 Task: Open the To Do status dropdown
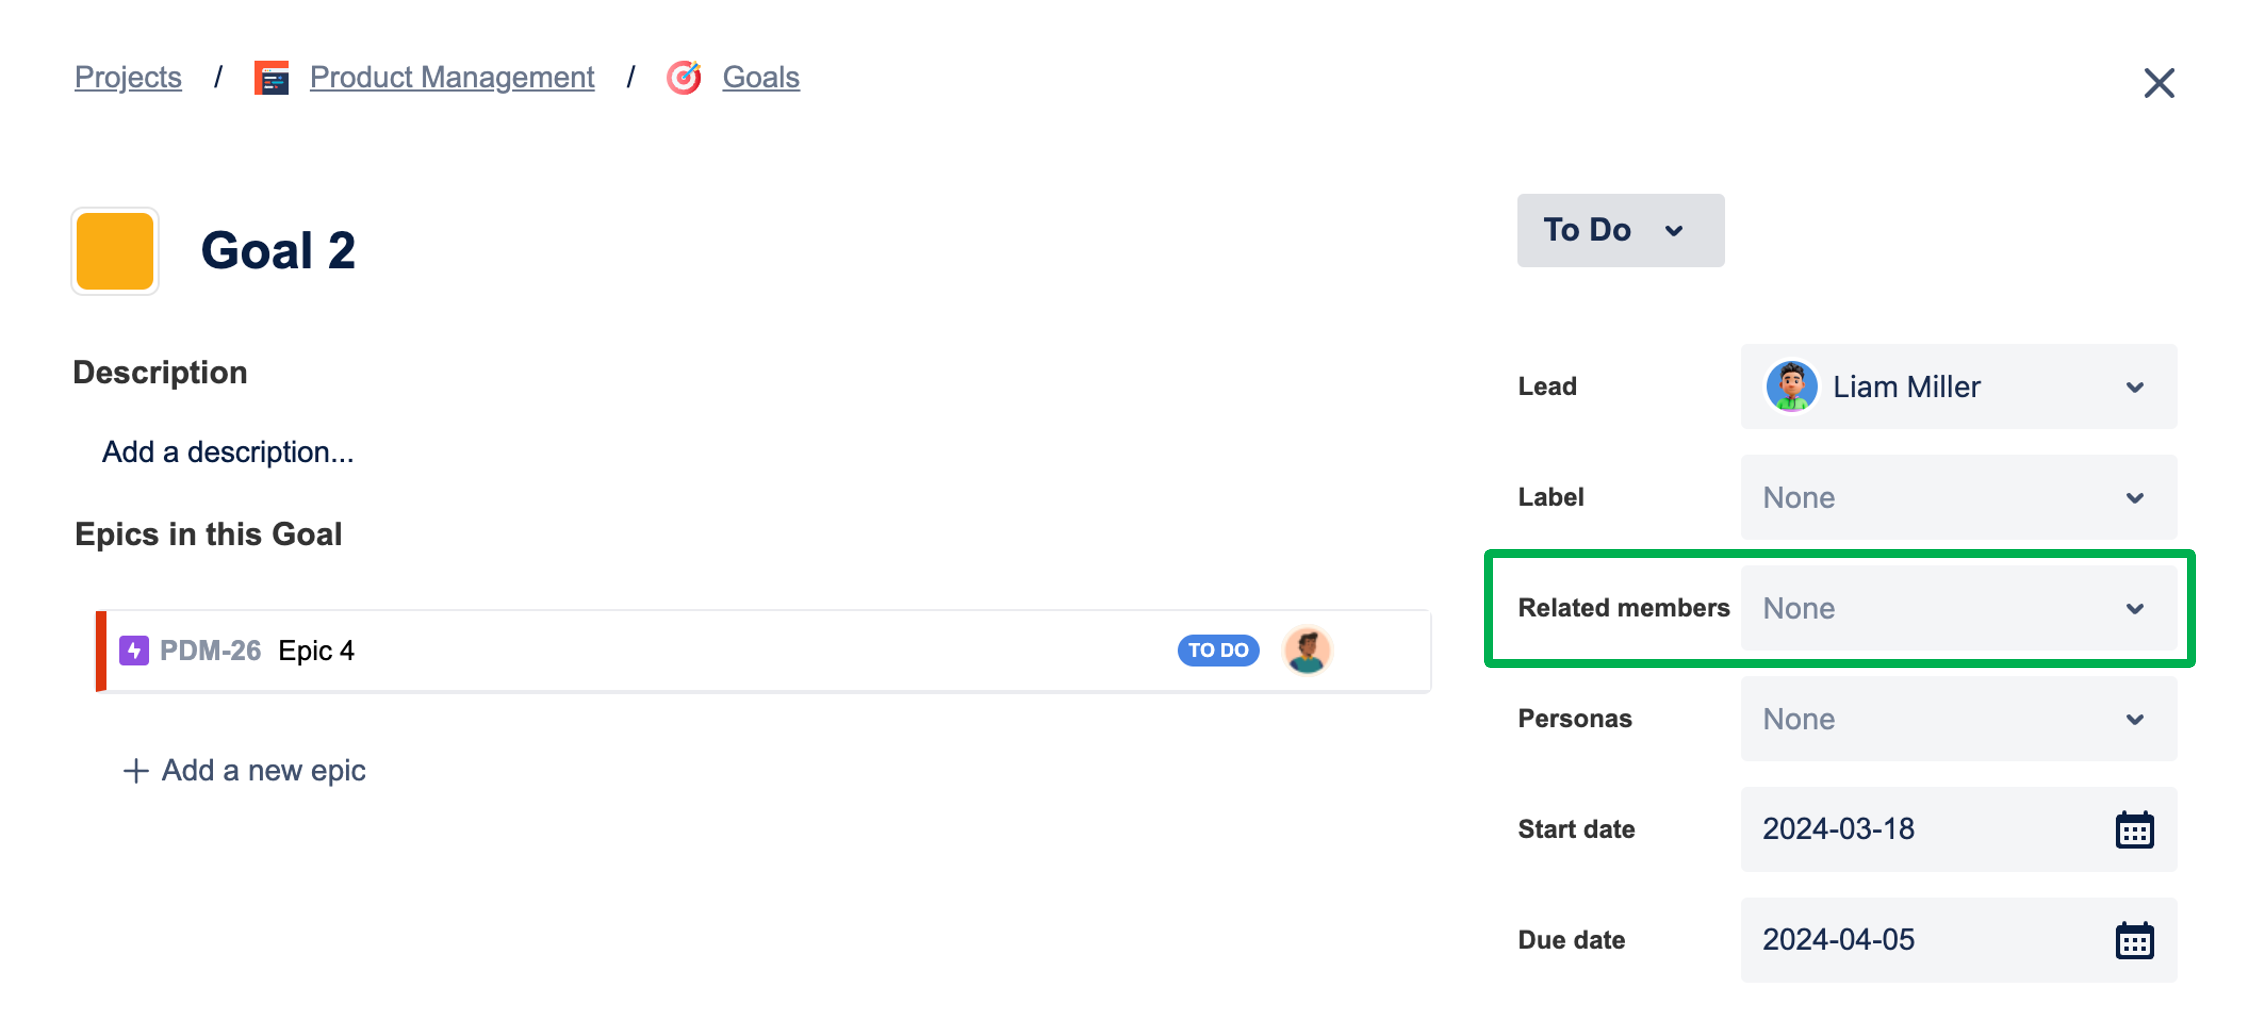click(1620, 231)
